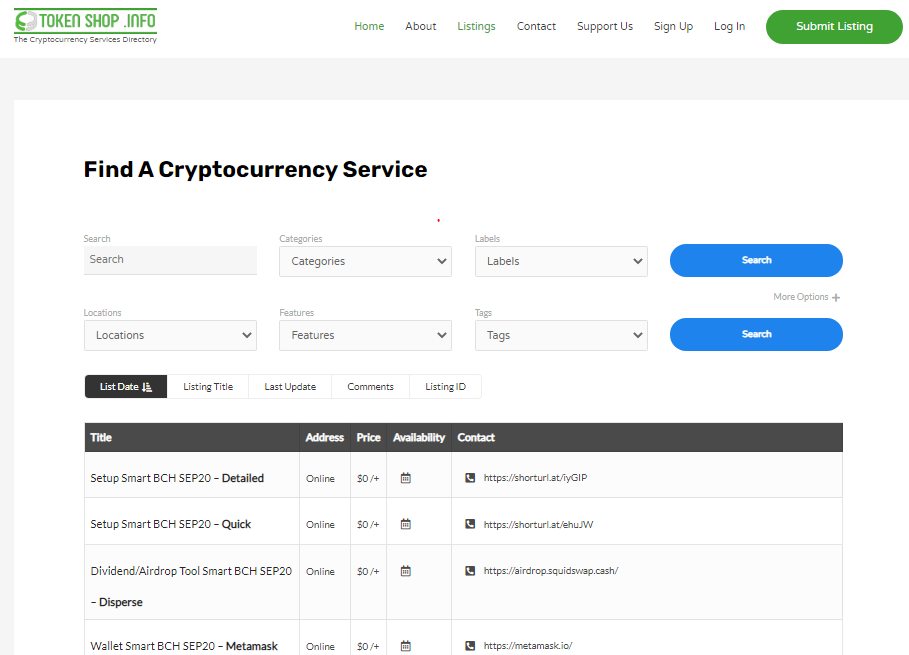Sort listings by Last Update
The height and width of the screenshot is (655, 909).
click(x=290, y=387)
